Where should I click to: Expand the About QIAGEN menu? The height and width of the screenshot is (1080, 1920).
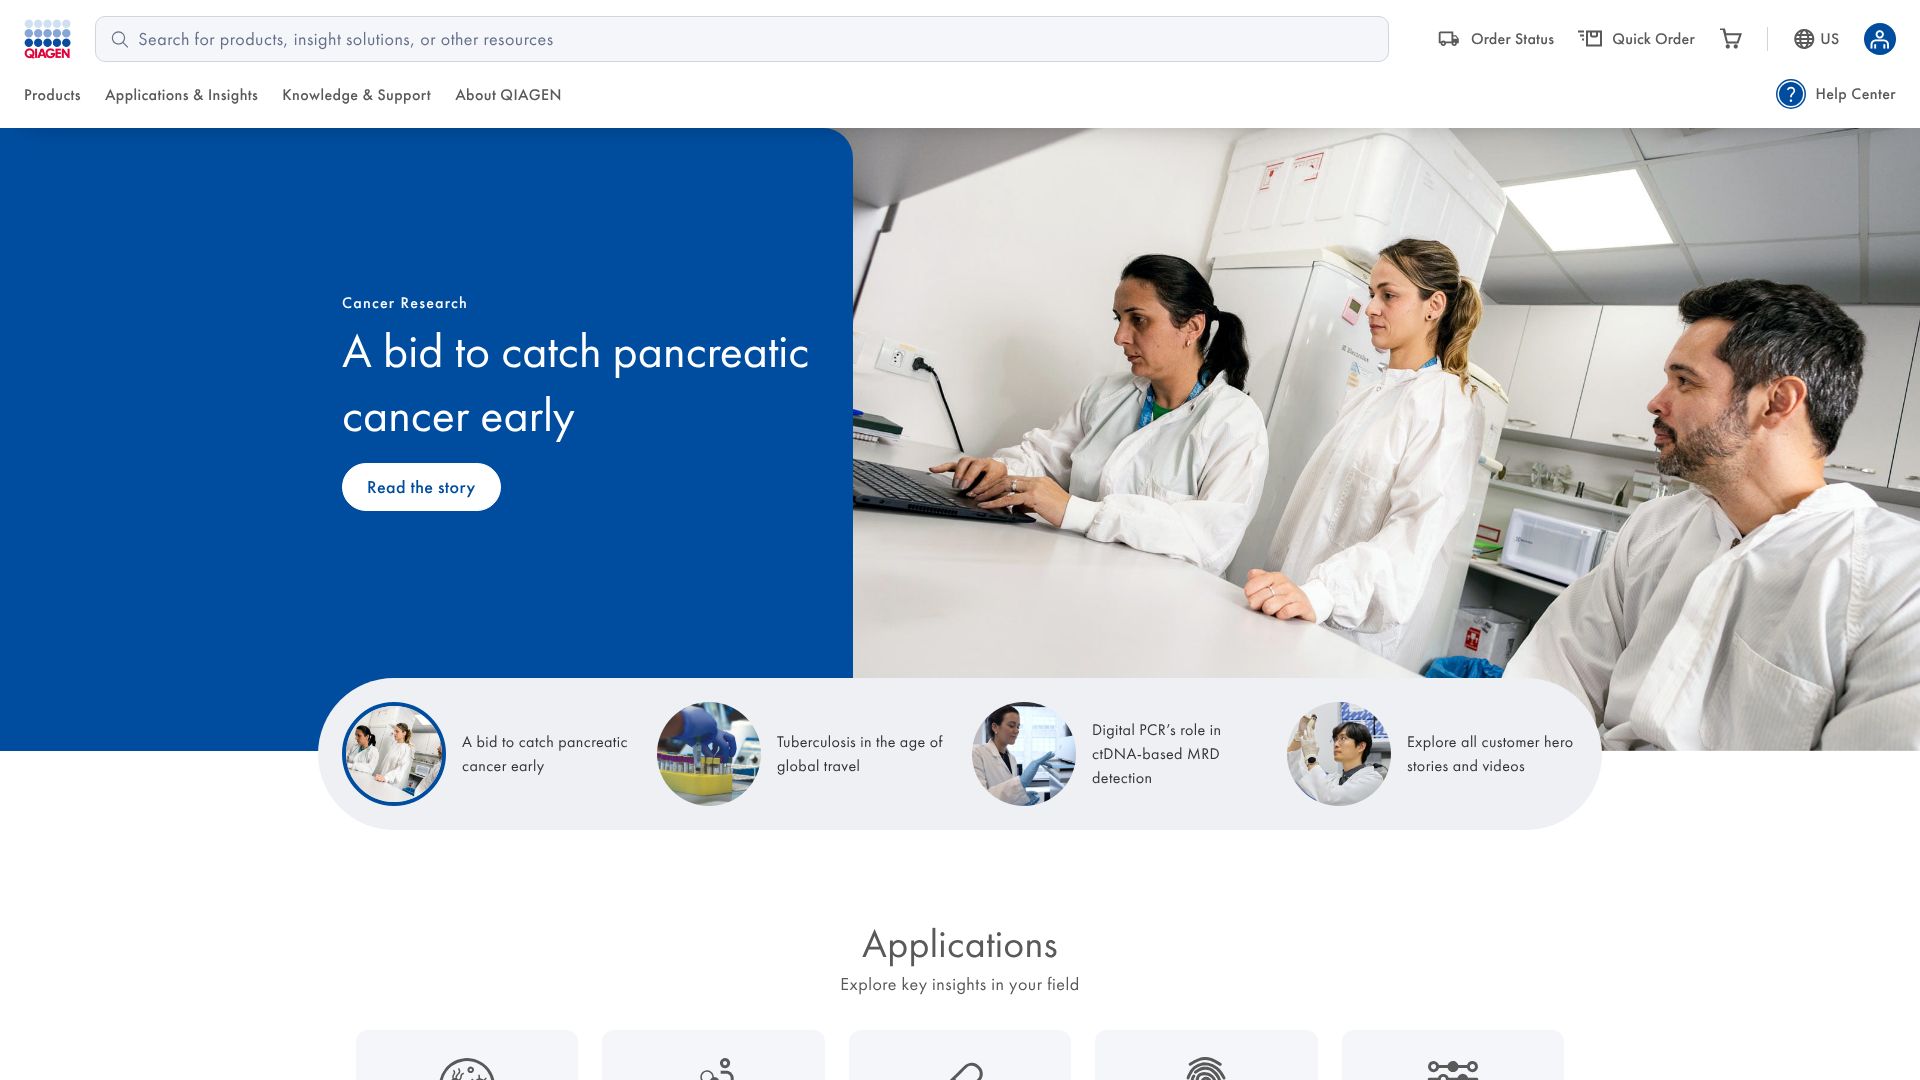[508, 95]
